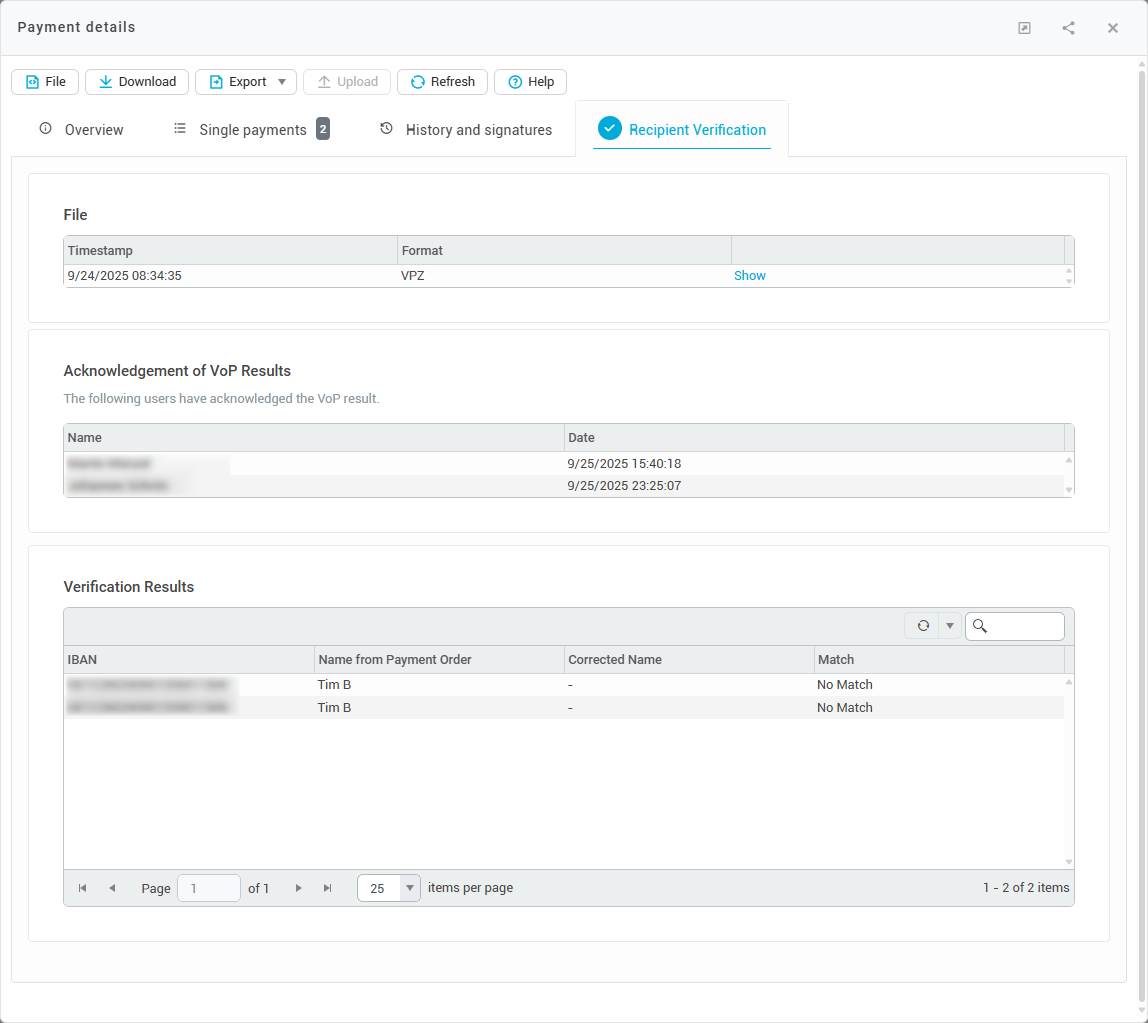The height and width of the screenshot is (1023, 1148).
Task: Click the share icon in title bar
Action: click(1068, 28)
